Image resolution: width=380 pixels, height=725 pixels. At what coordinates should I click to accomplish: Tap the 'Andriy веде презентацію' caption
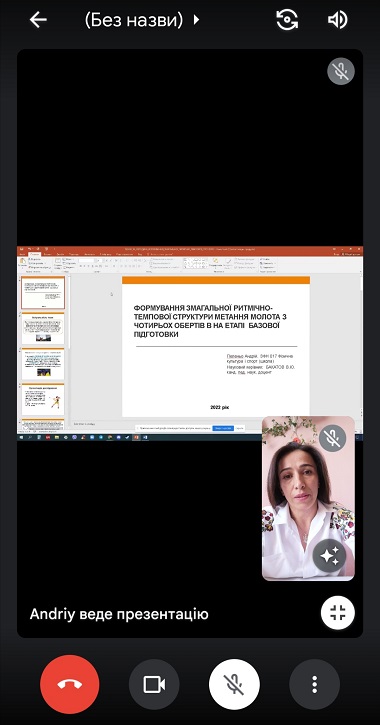point(119,614)
